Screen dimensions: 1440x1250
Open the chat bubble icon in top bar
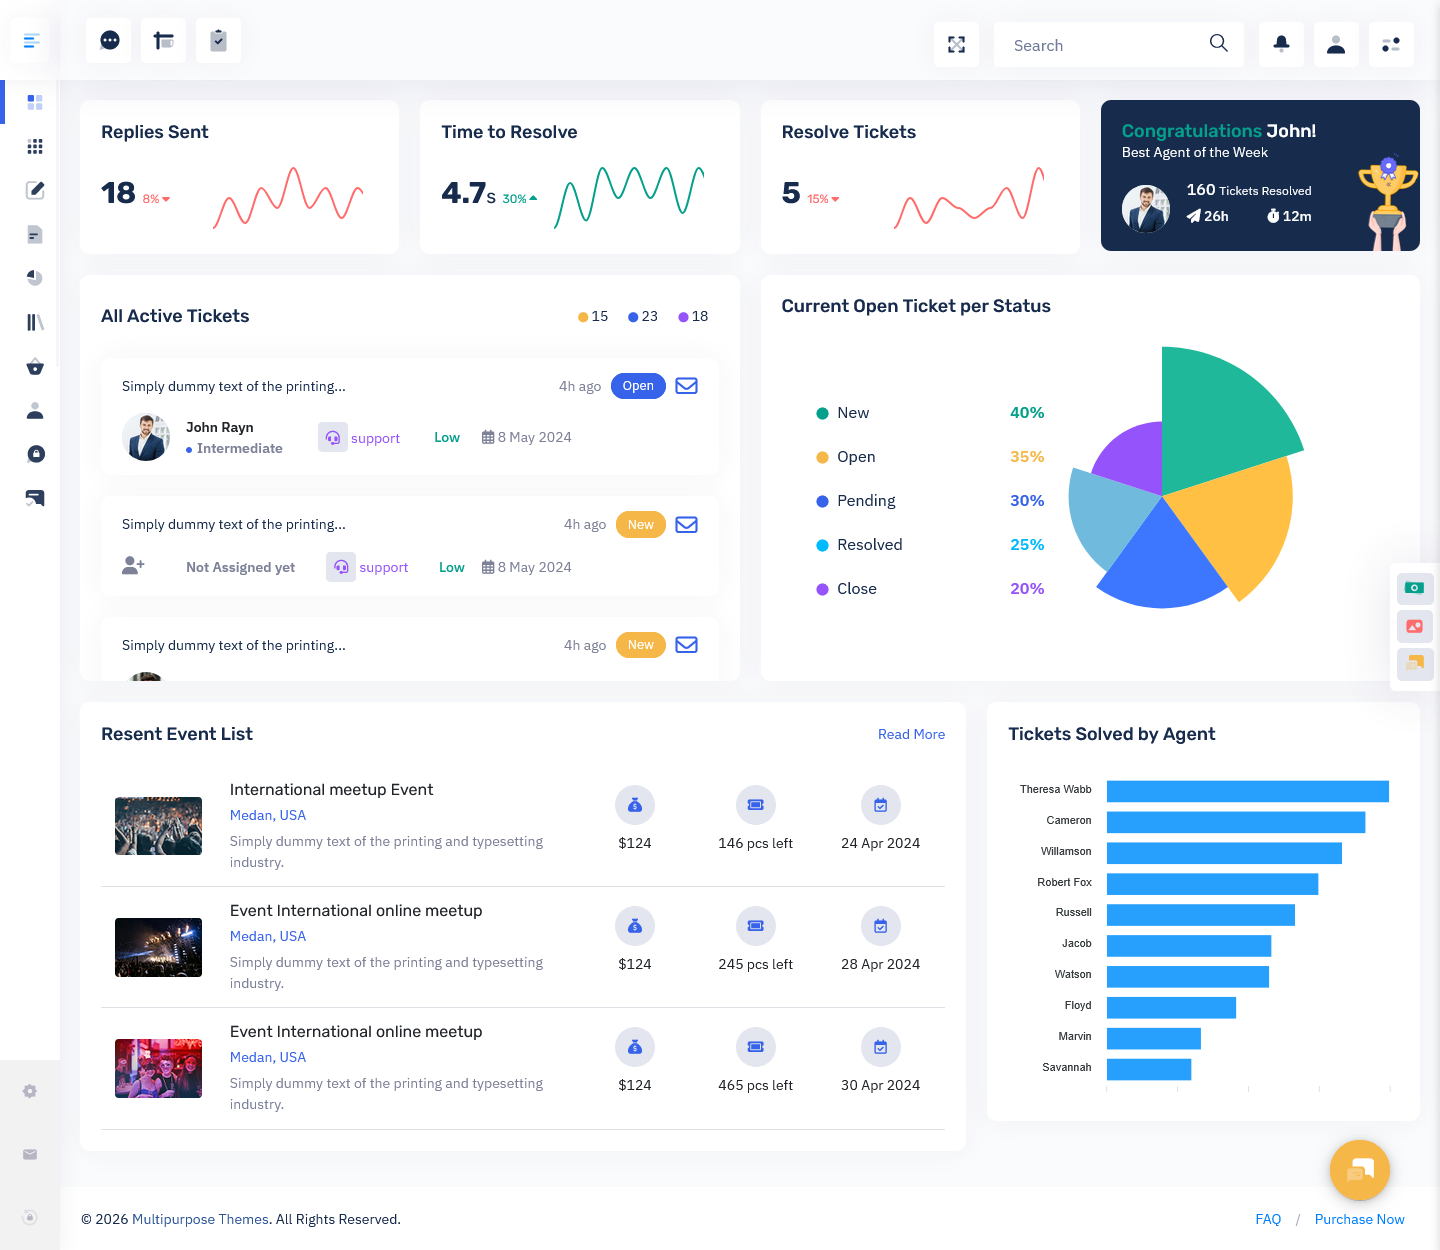tap(109, 41)
